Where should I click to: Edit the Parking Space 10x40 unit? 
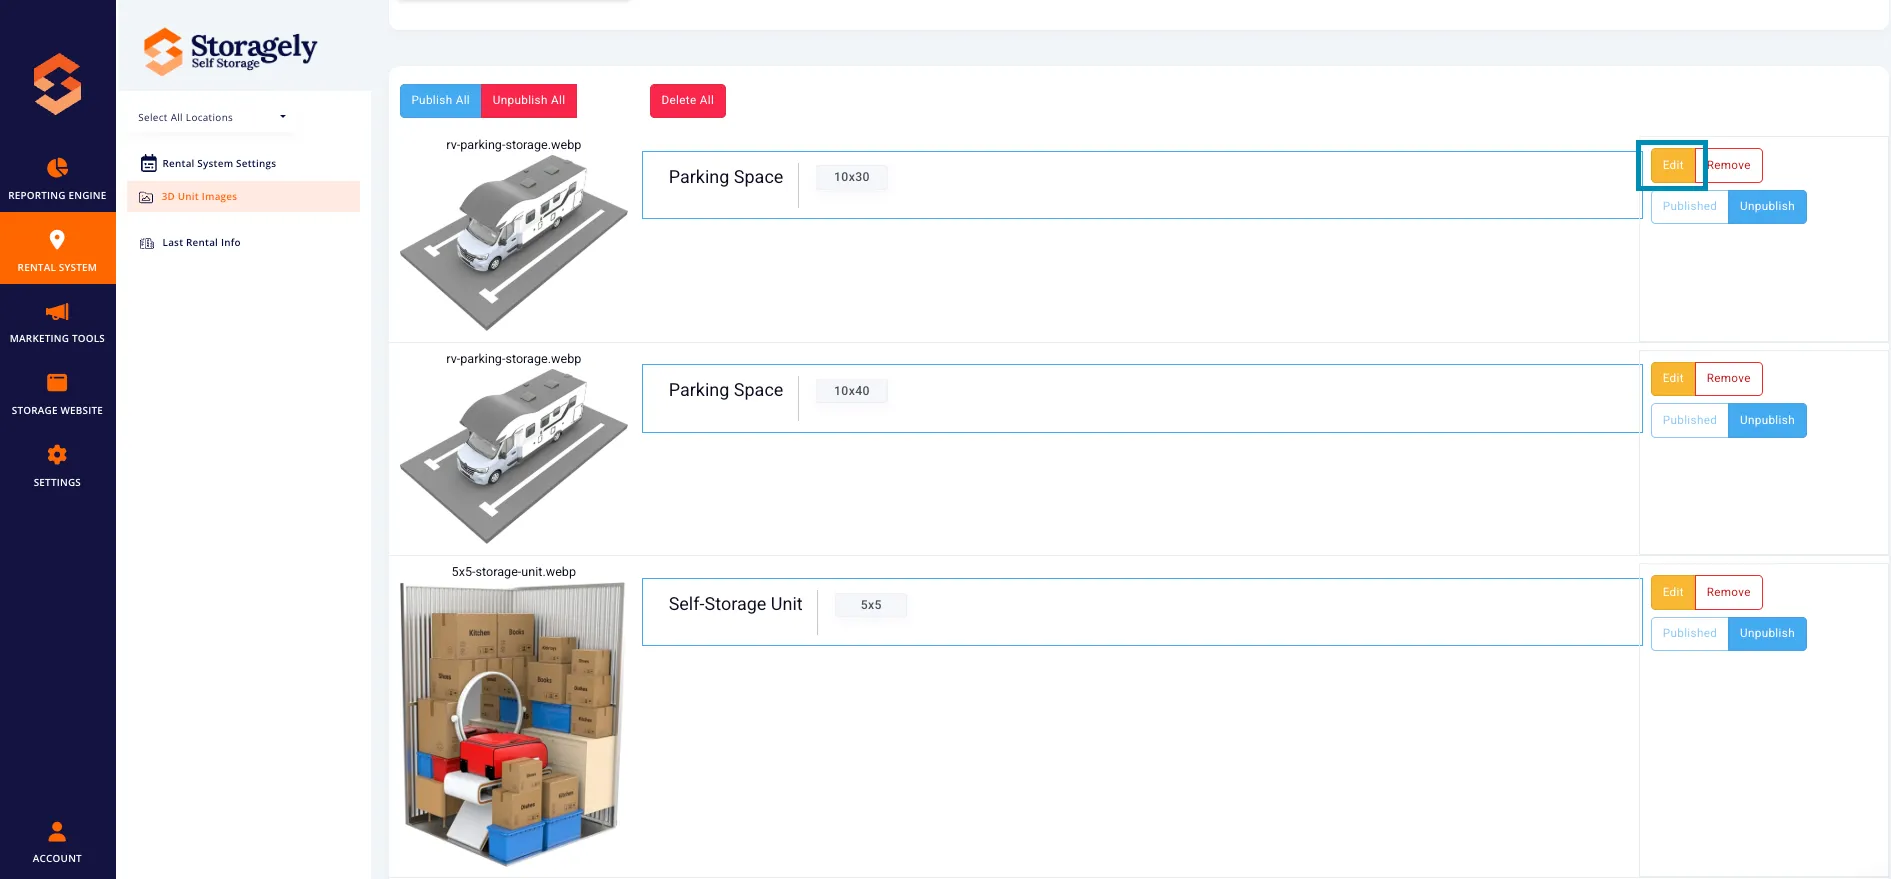tap(1673, 378)
